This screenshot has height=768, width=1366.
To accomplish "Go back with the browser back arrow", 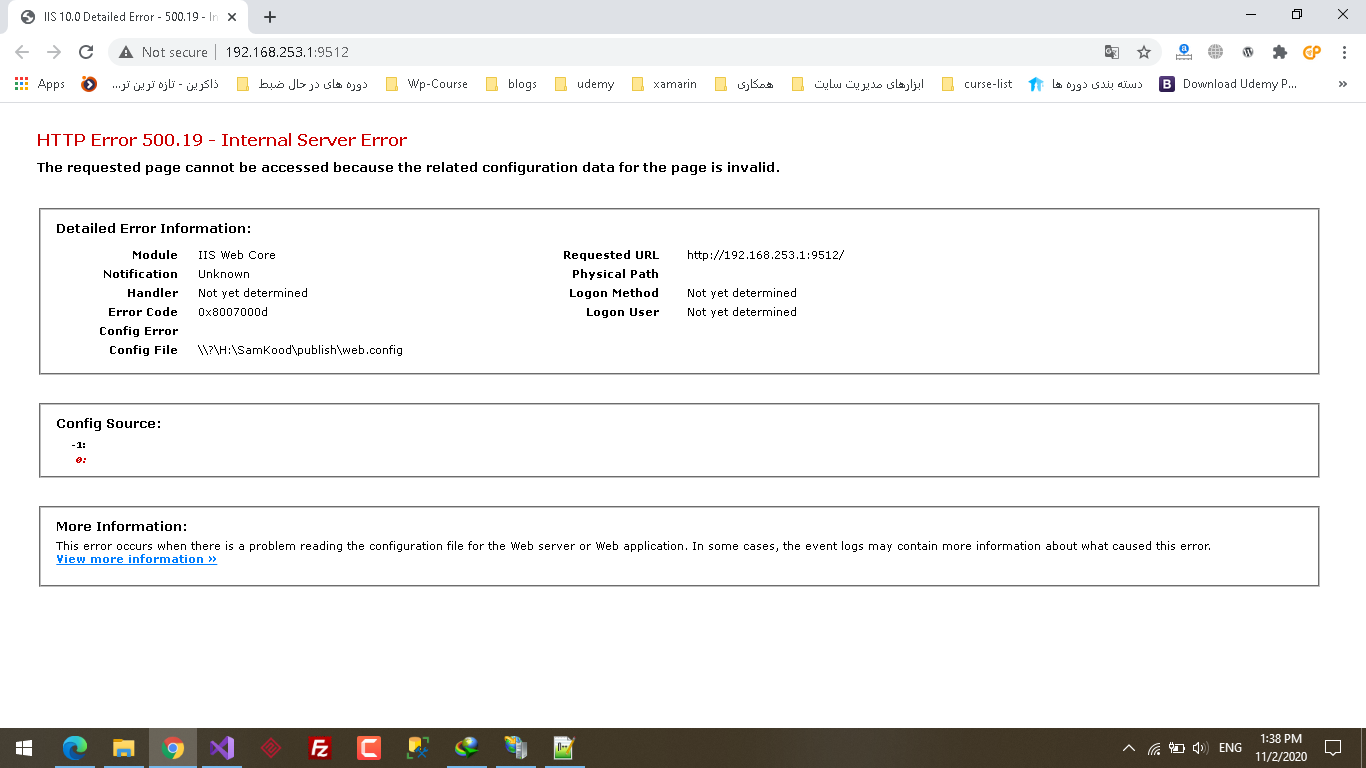I will coord(22,52).
